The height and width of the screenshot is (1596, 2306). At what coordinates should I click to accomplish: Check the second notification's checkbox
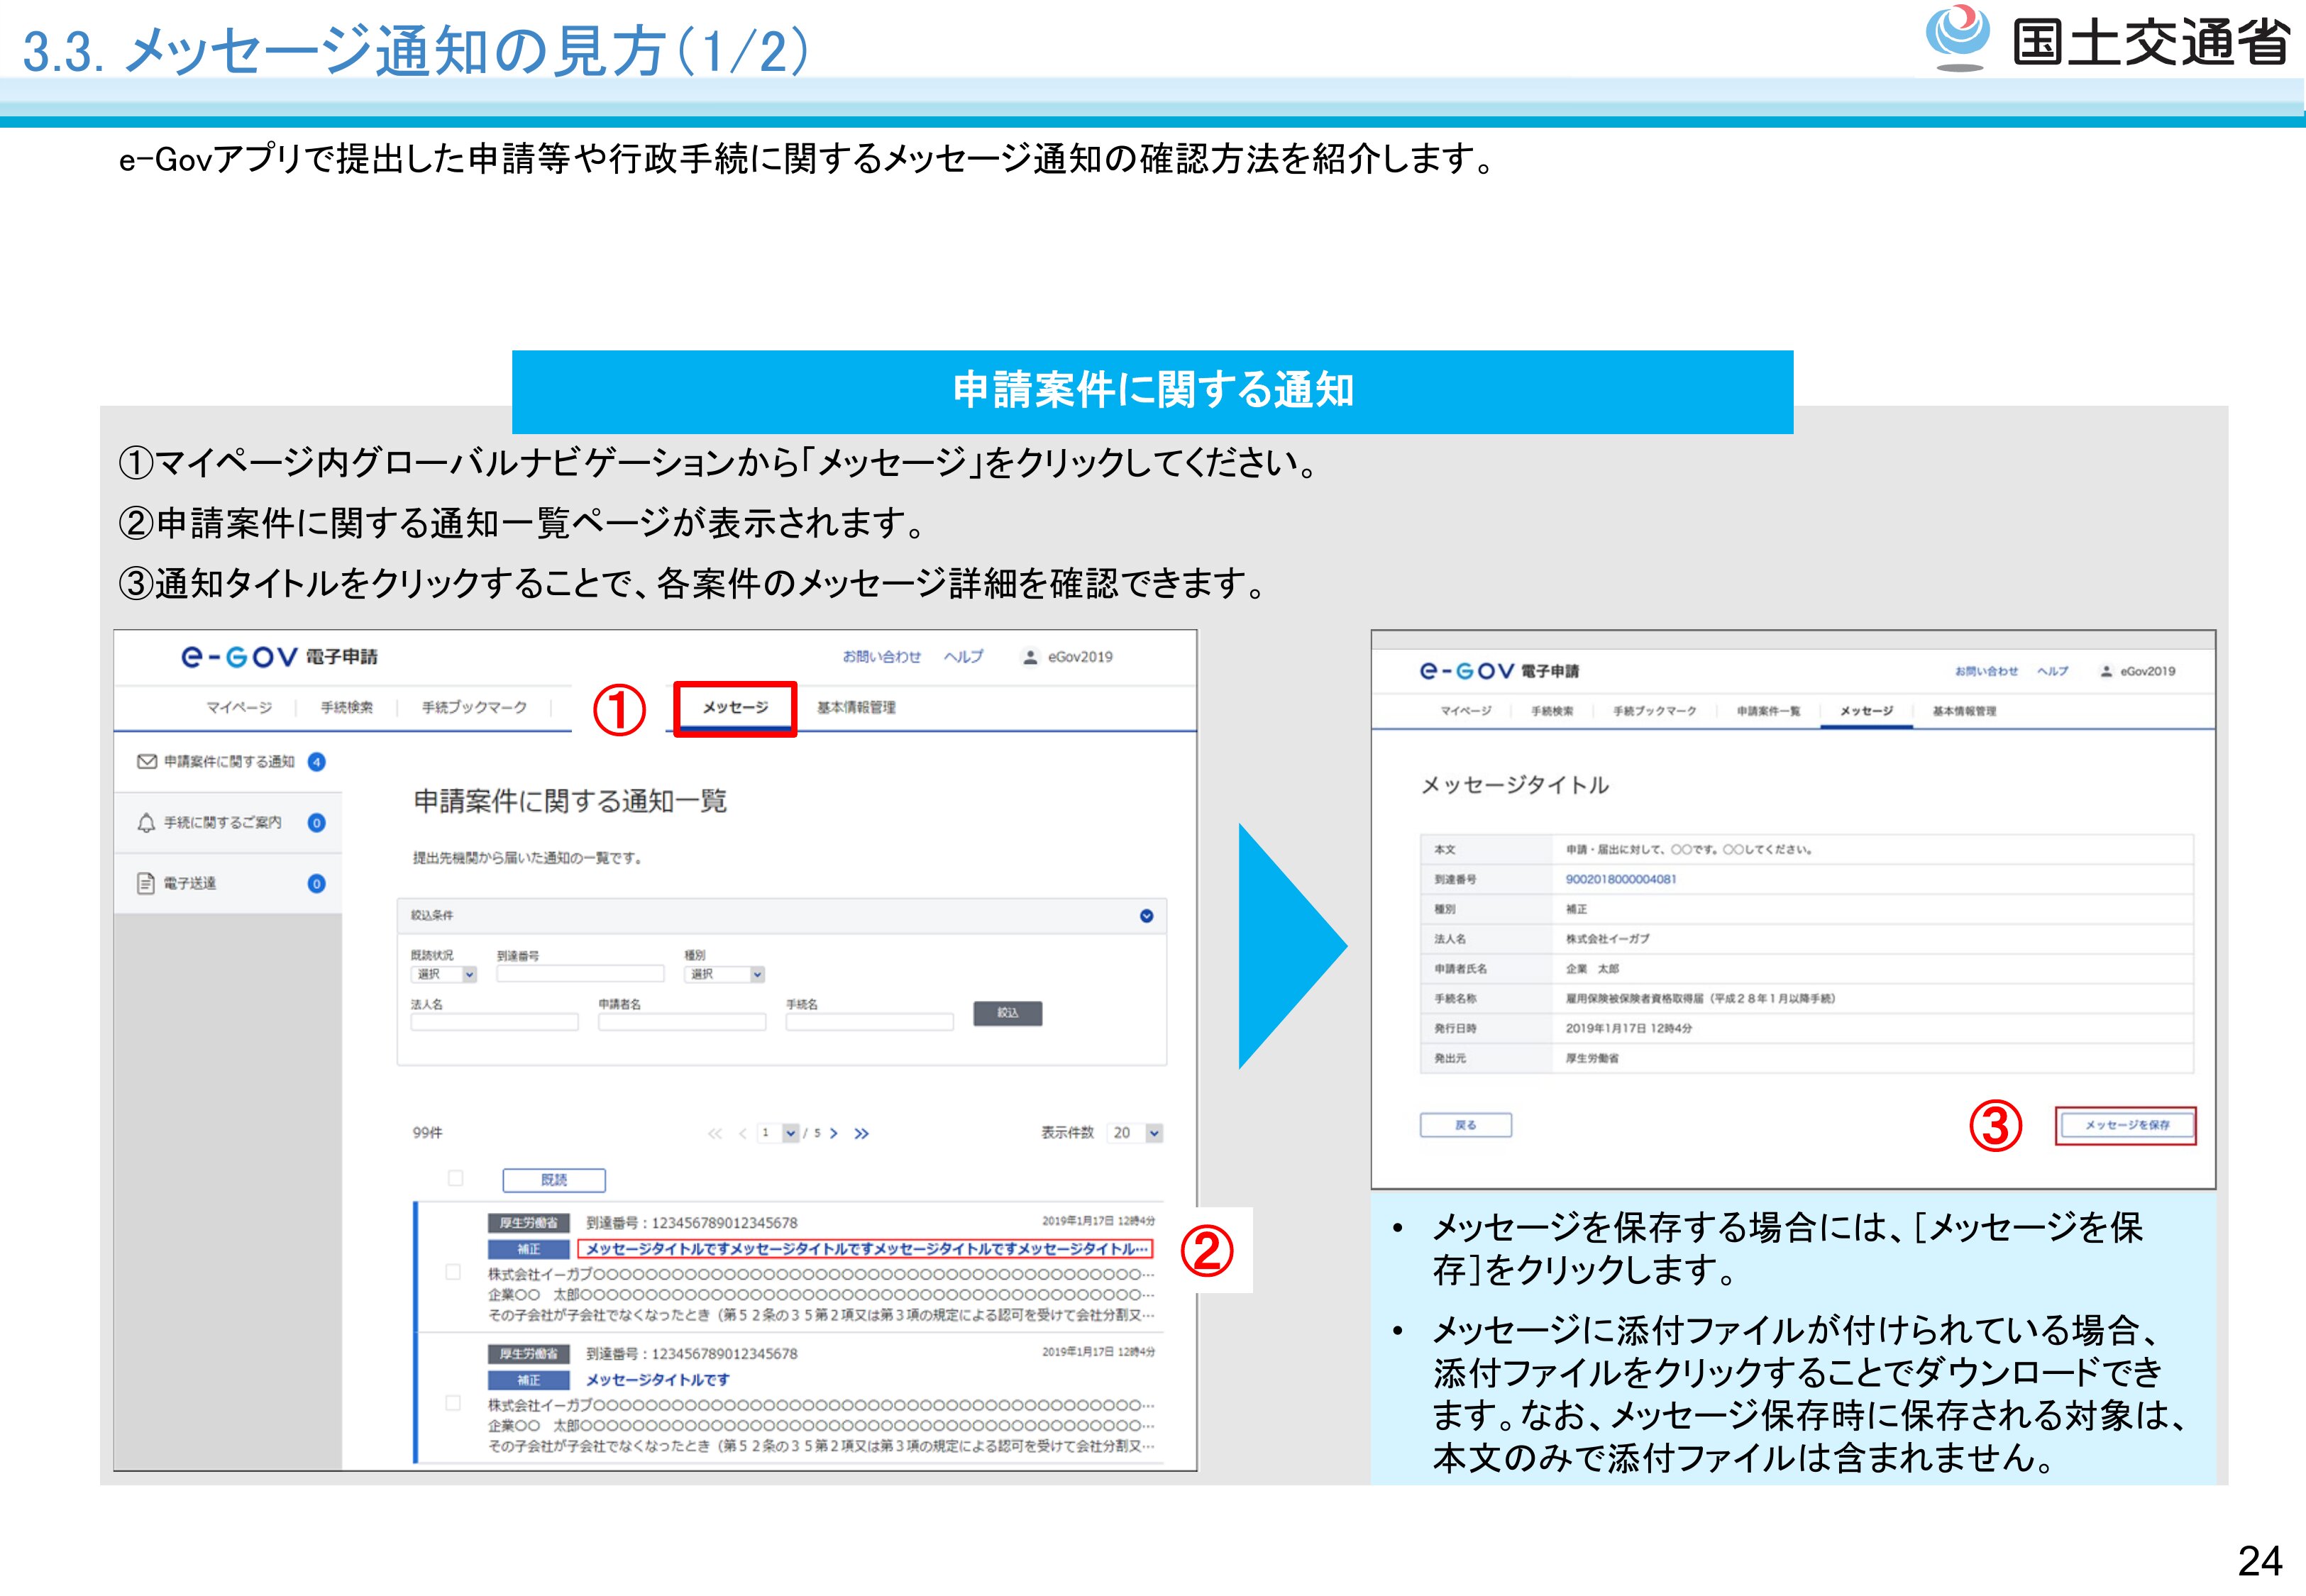[453, 1403]
